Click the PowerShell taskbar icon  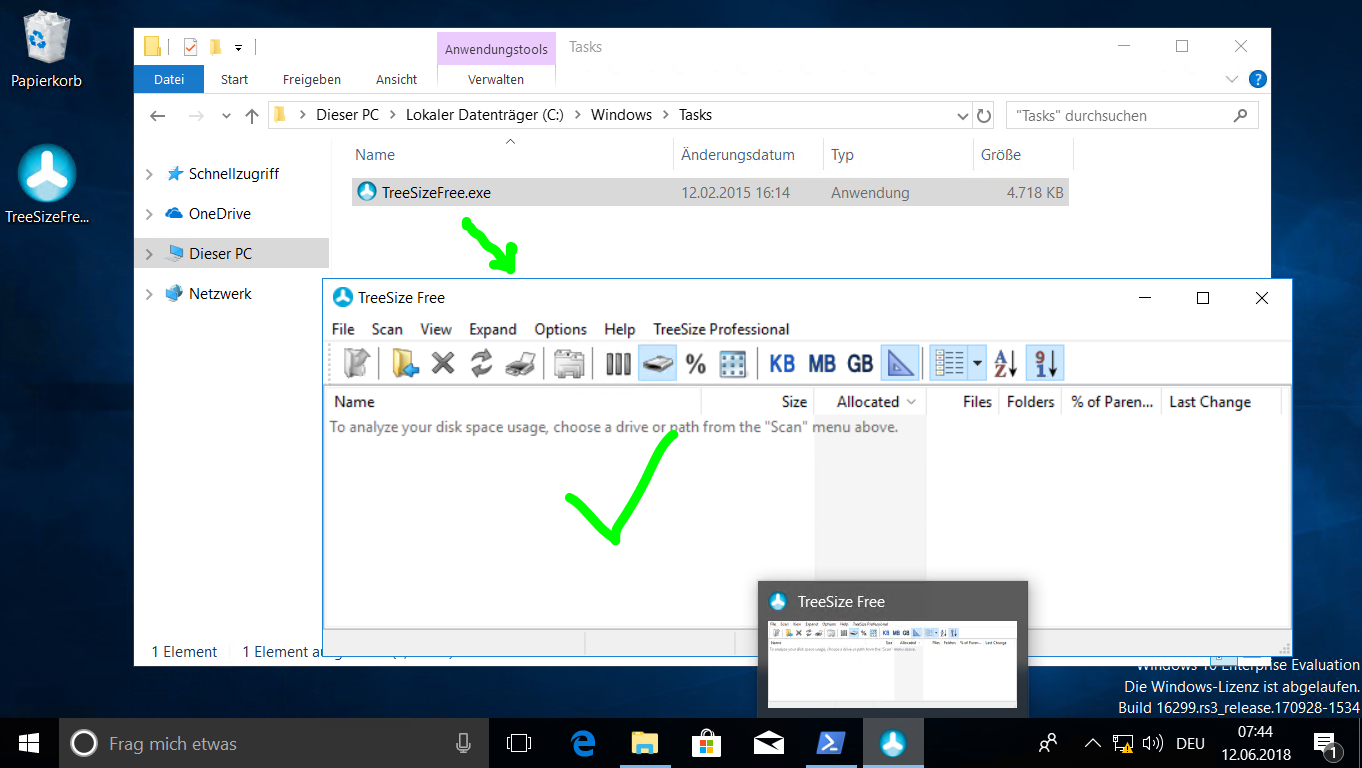[832, 743]
